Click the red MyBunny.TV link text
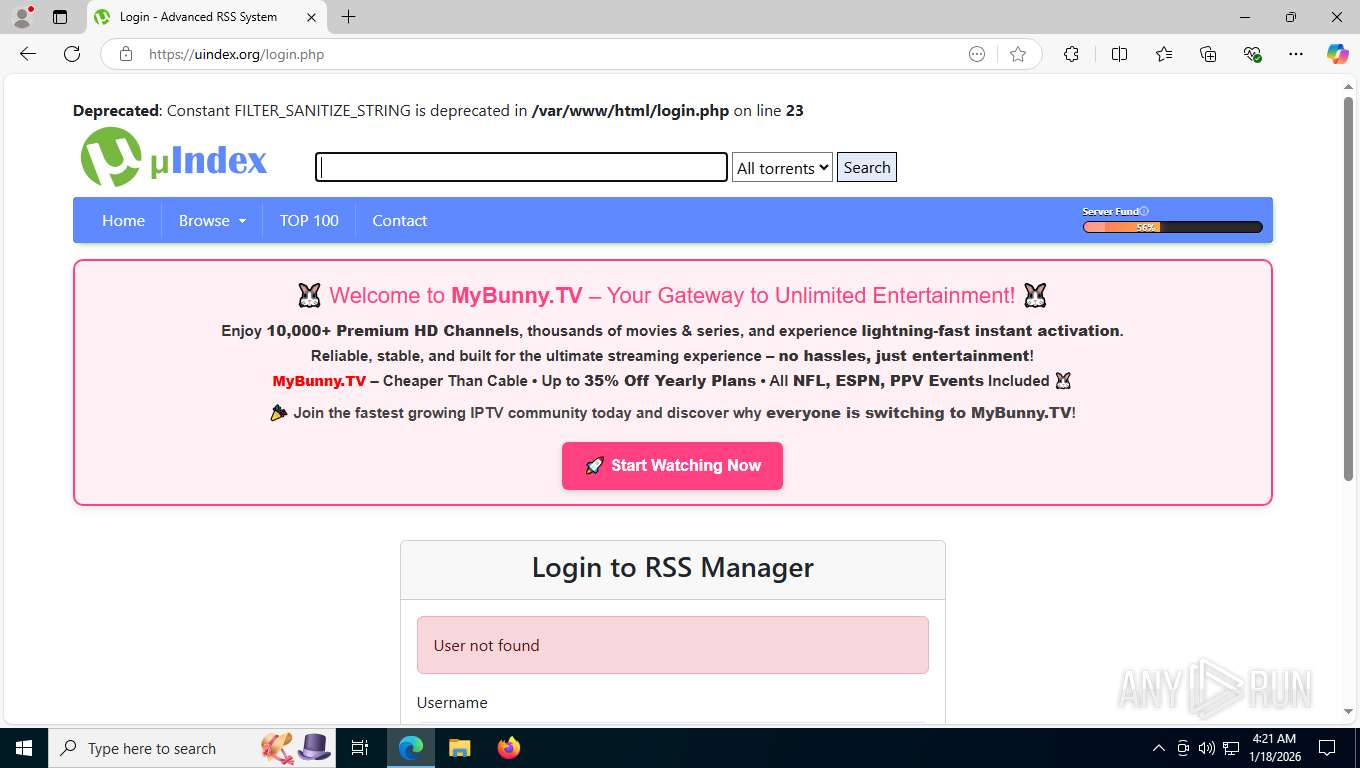 point(319,381)
